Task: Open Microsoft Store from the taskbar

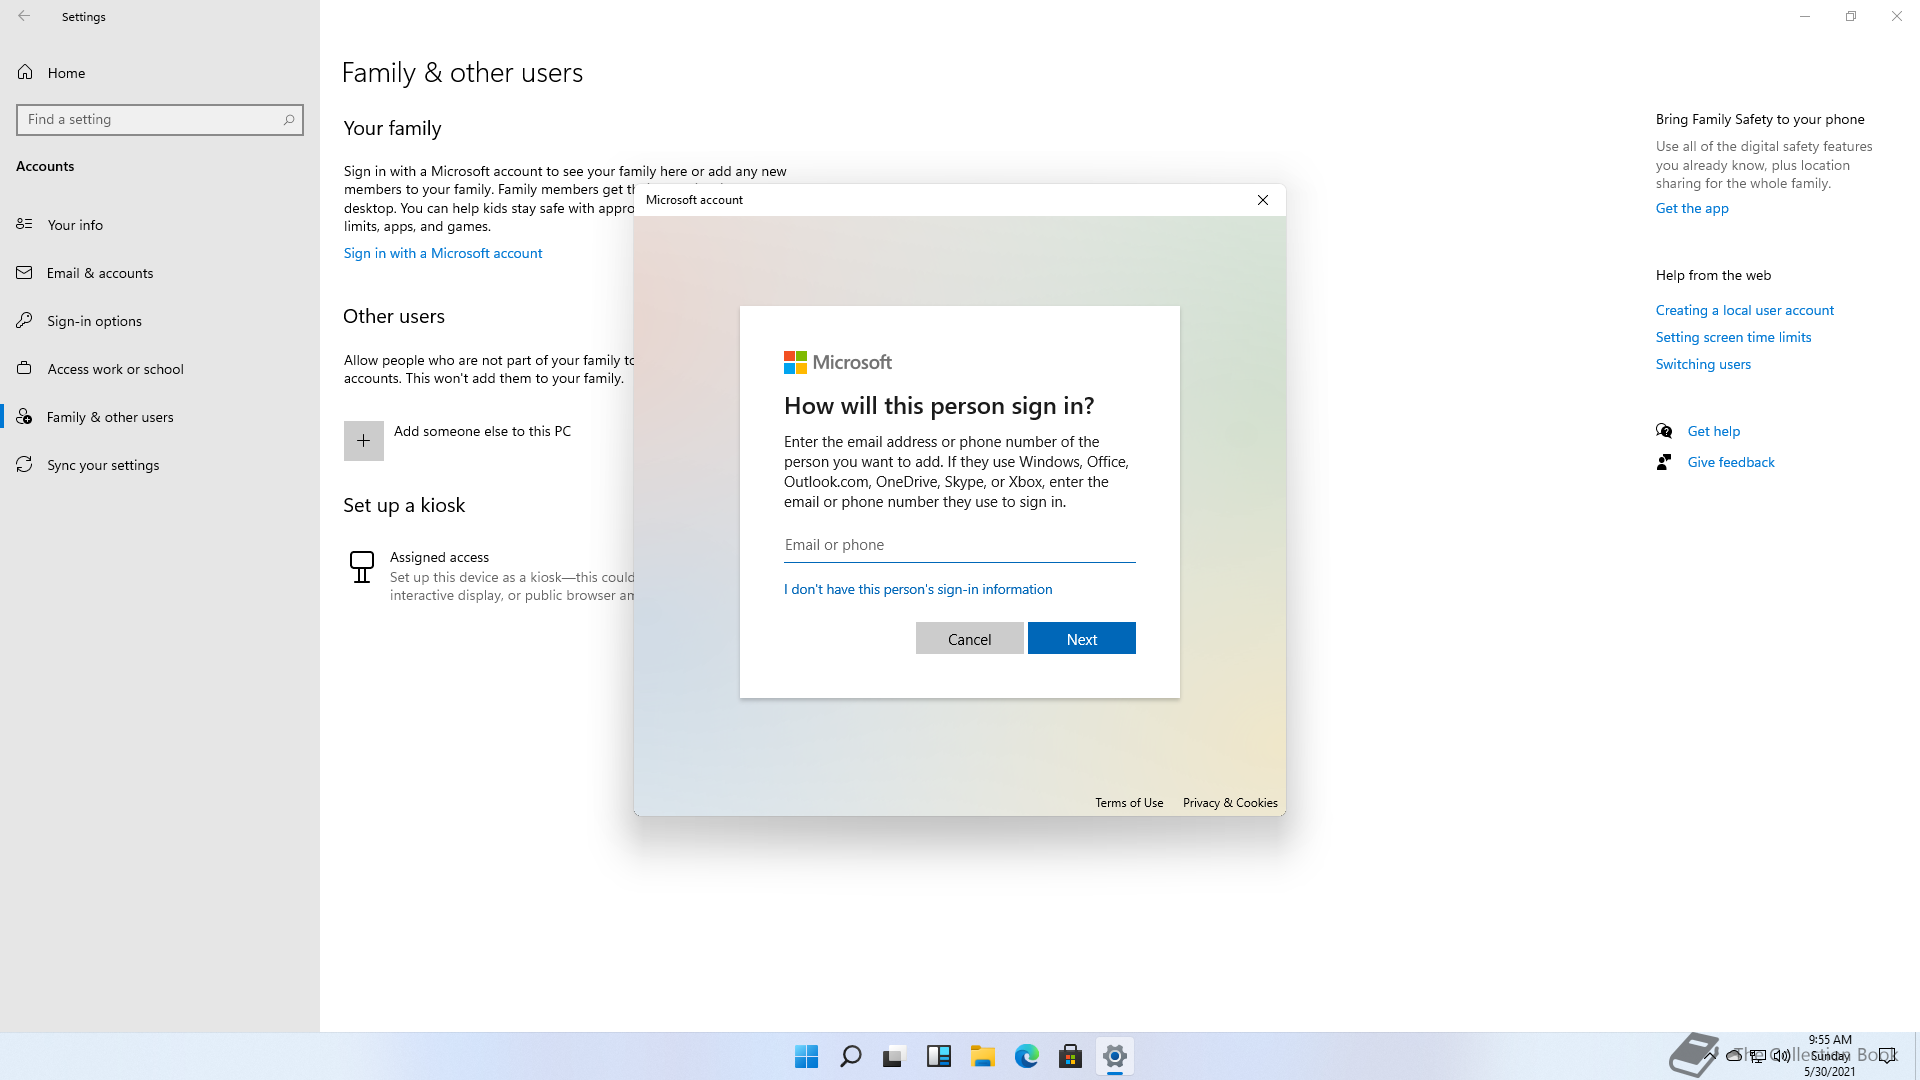Action: (1070, 1056)
